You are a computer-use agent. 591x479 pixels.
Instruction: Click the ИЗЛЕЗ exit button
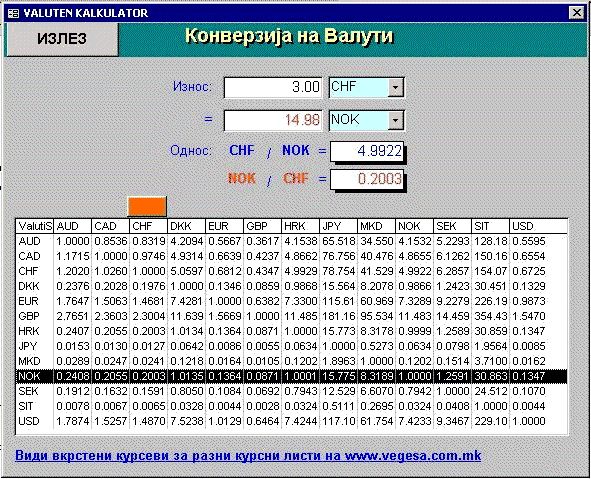(62, 39)
